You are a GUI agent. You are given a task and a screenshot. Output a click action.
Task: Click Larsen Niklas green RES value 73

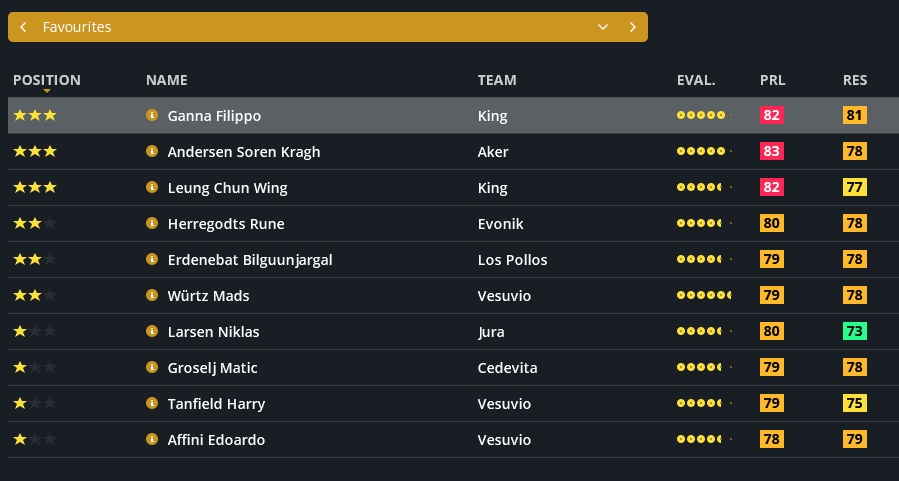[x=855, y=332]
